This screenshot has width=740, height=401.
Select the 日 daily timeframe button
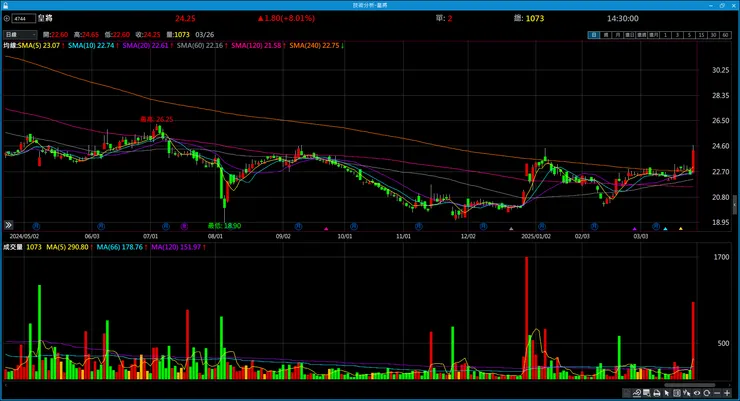click(x=594, y=35)
